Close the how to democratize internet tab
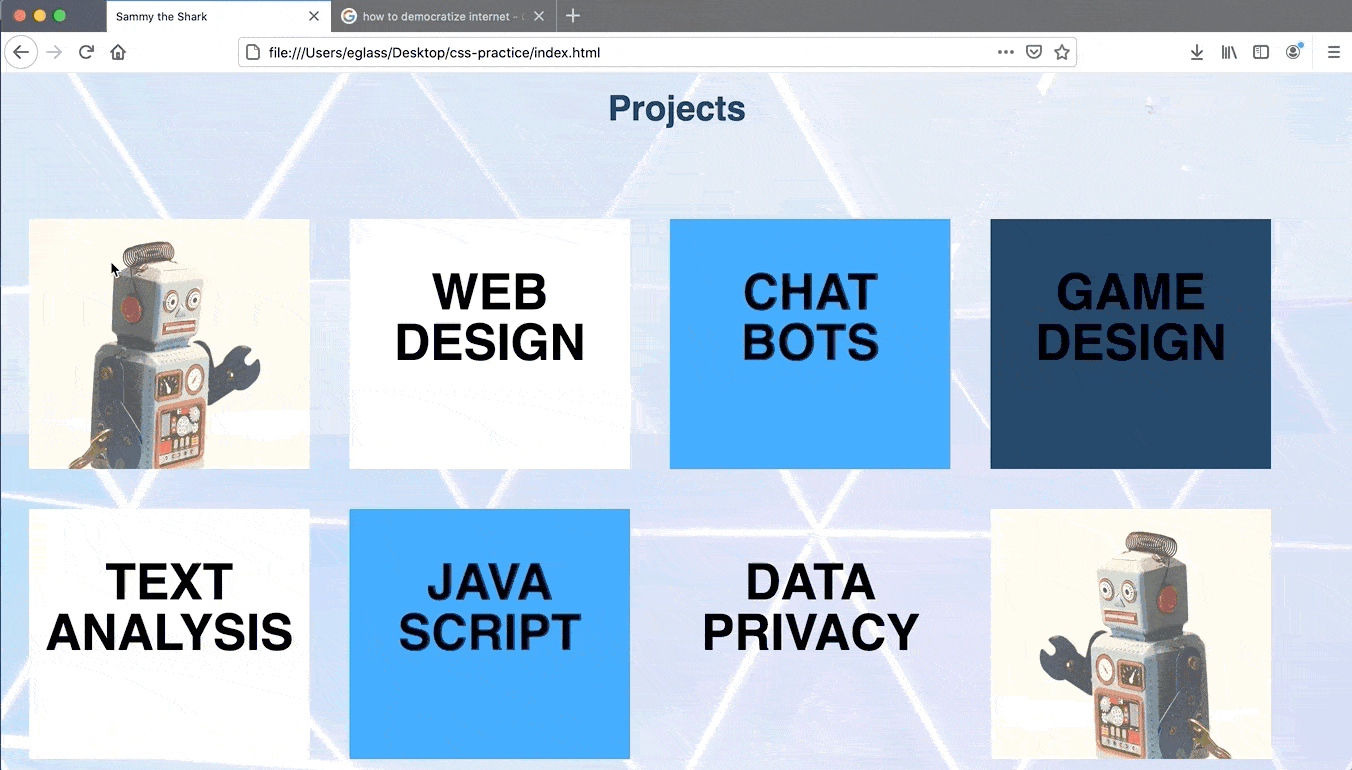 point(540,16)
